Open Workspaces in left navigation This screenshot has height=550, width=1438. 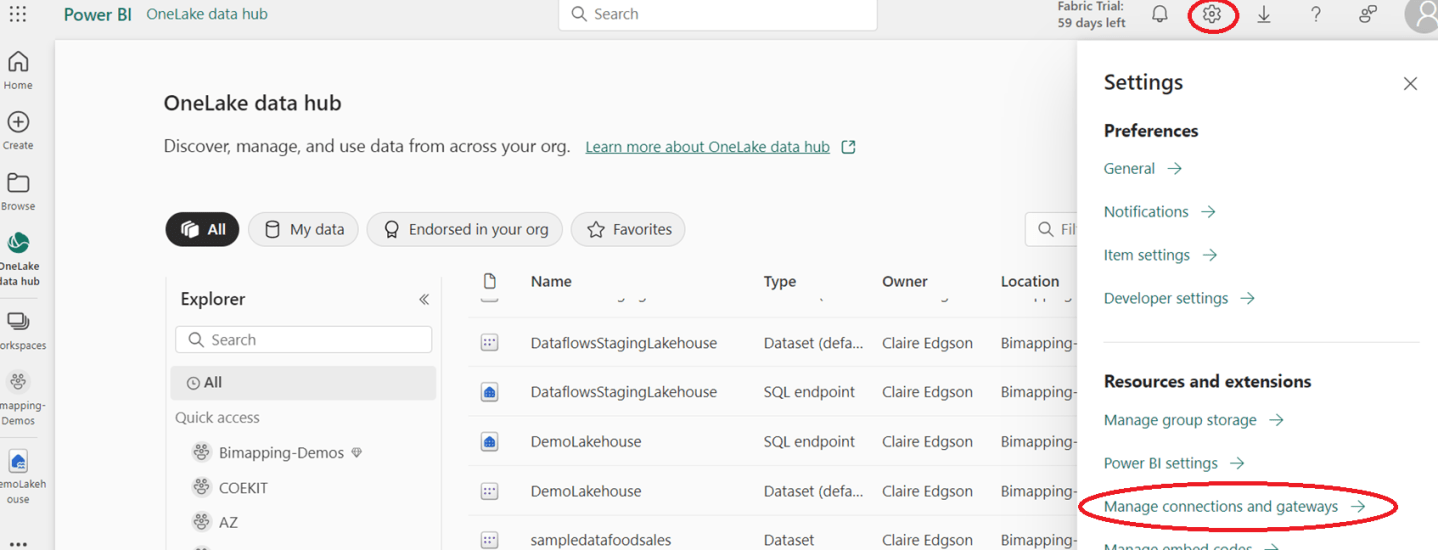pos(19,331)
